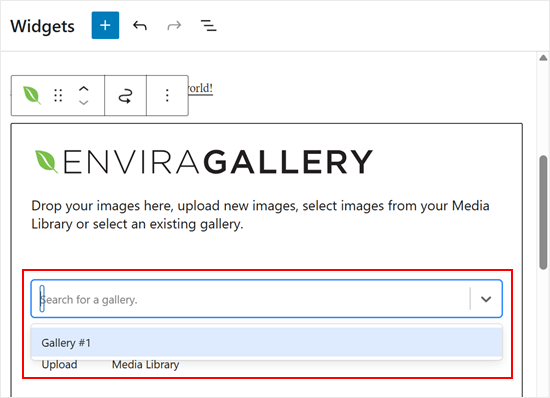Click the 'Drop your images here' description

(260, 215)
